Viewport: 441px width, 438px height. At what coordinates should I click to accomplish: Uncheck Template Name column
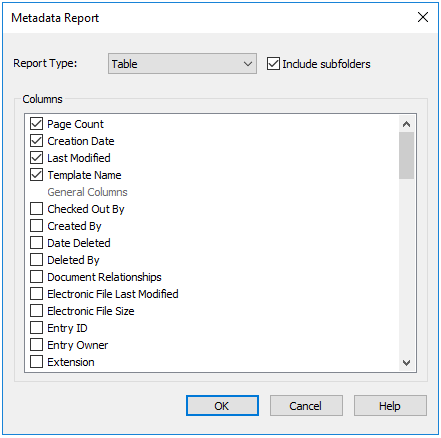click(36, 175)
